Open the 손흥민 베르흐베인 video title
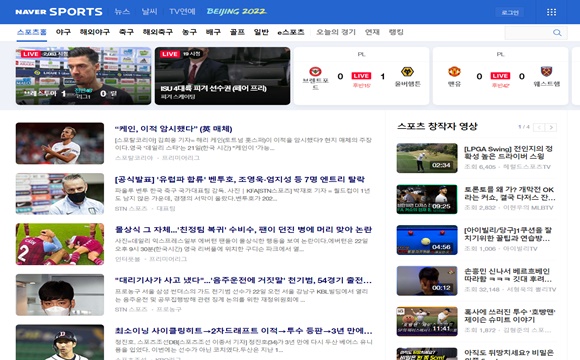Image resolution: width=580 pixels, height=360 pixels. [508, 275]
